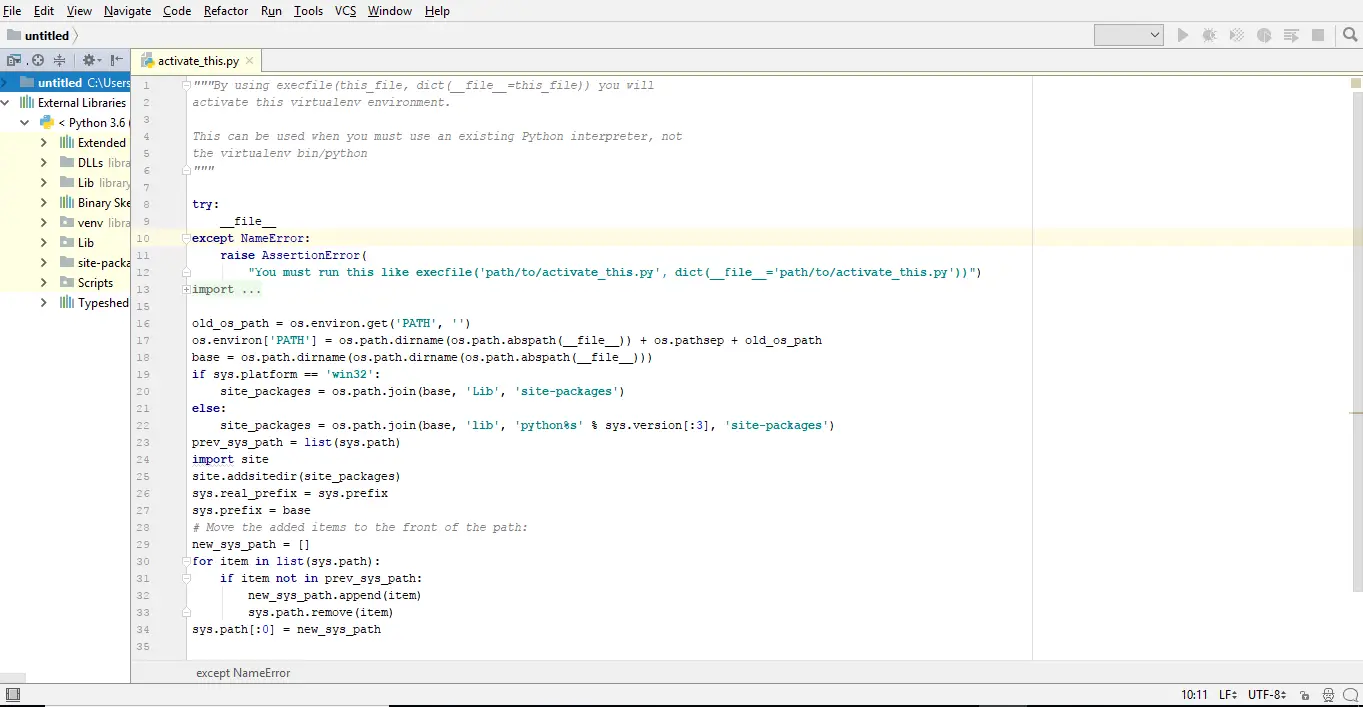Click the project view mode icon
The width and height of the screenshot is (1363, 707).
coord(14,60)
